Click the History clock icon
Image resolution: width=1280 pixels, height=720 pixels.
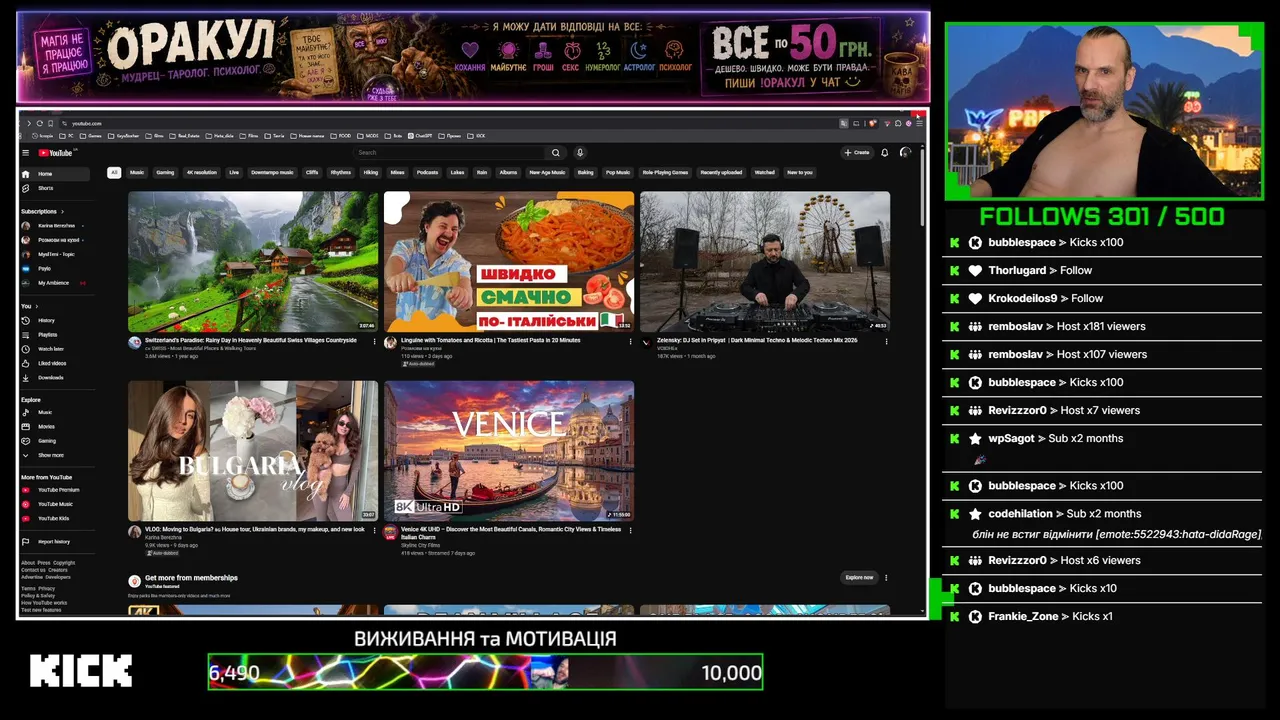click(26, 320)
